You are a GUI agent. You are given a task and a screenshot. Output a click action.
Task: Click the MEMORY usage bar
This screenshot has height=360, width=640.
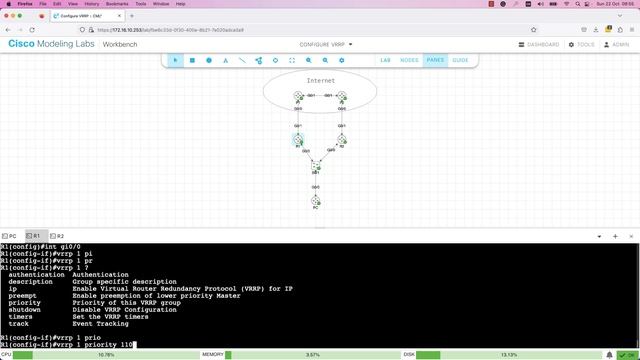coord(312,355)
